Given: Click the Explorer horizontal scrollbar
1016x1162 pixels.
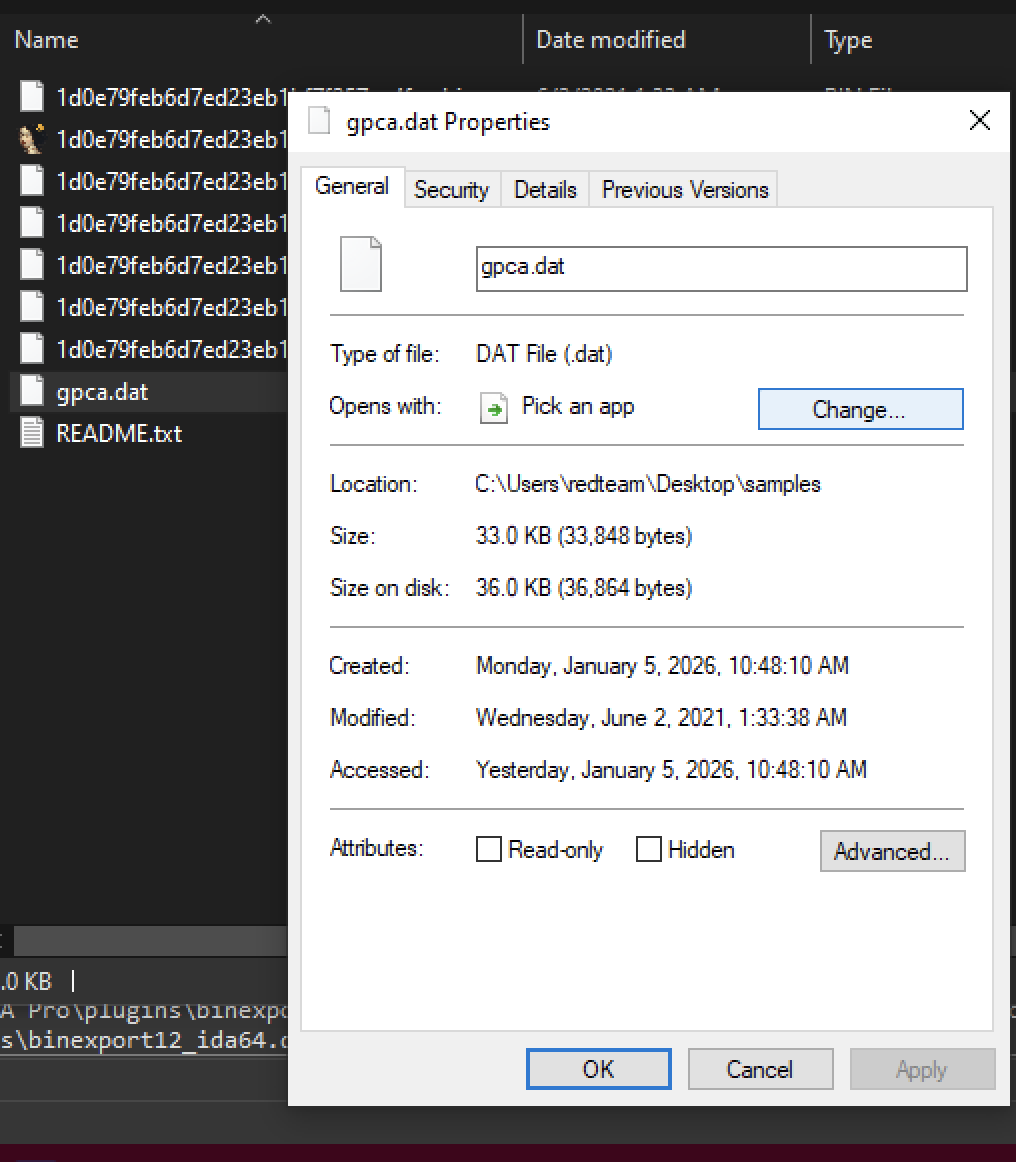Looking at the screenshot, I should 150,941.
